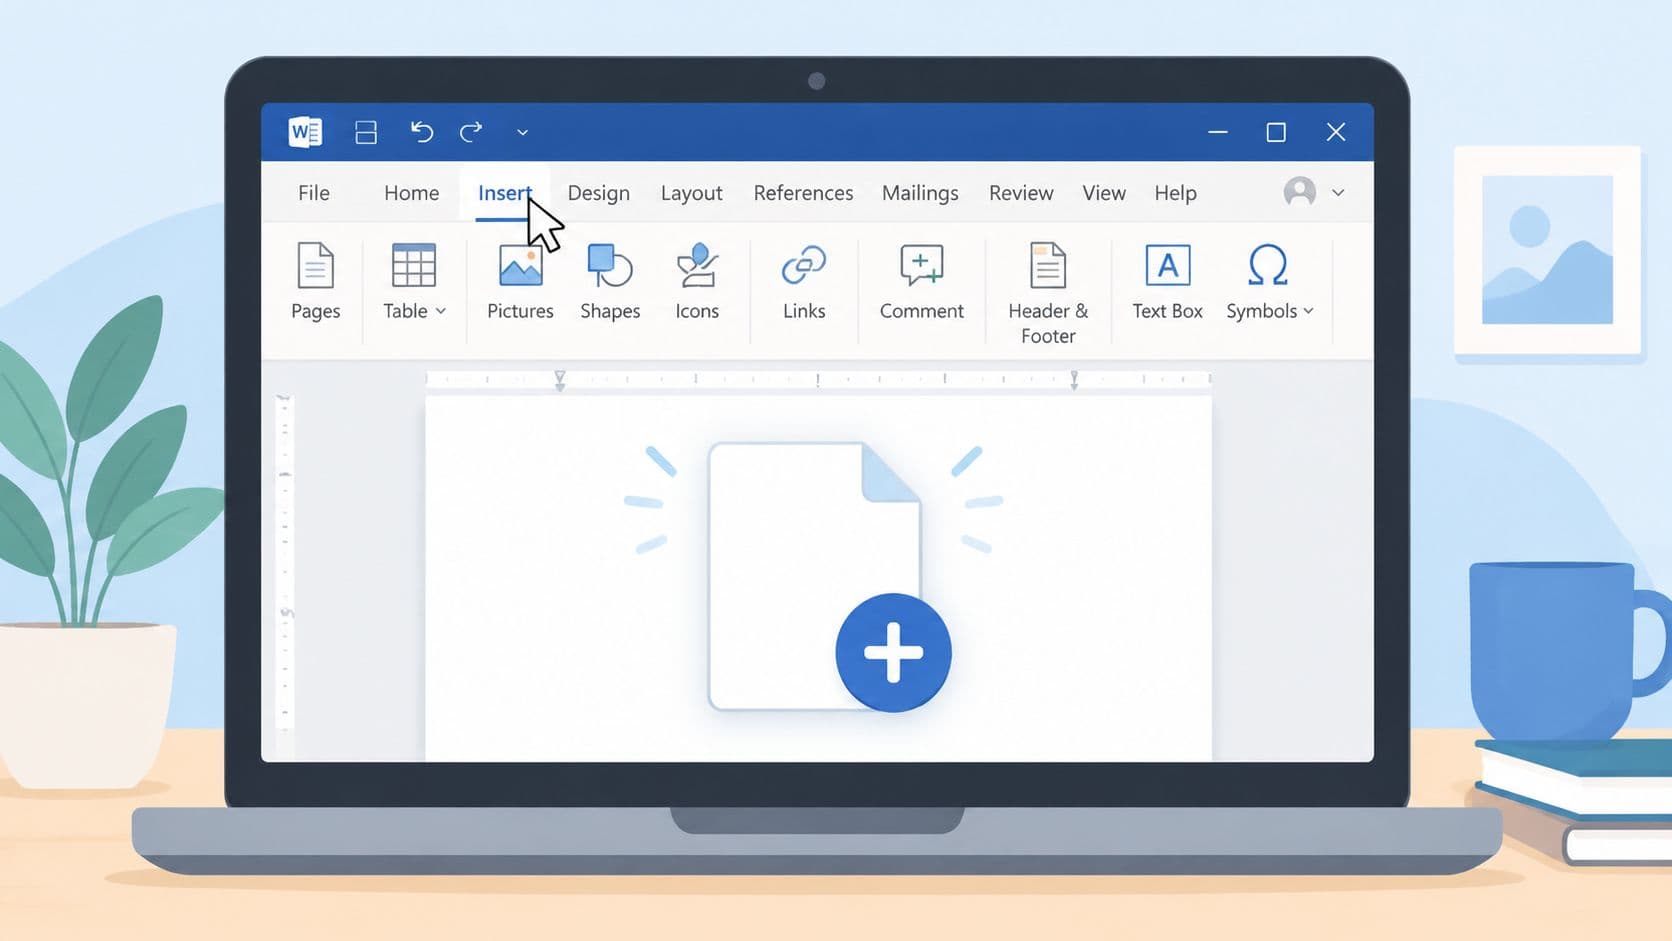
Task: Click the Symbols omega icon
Action: (1267, 265)
